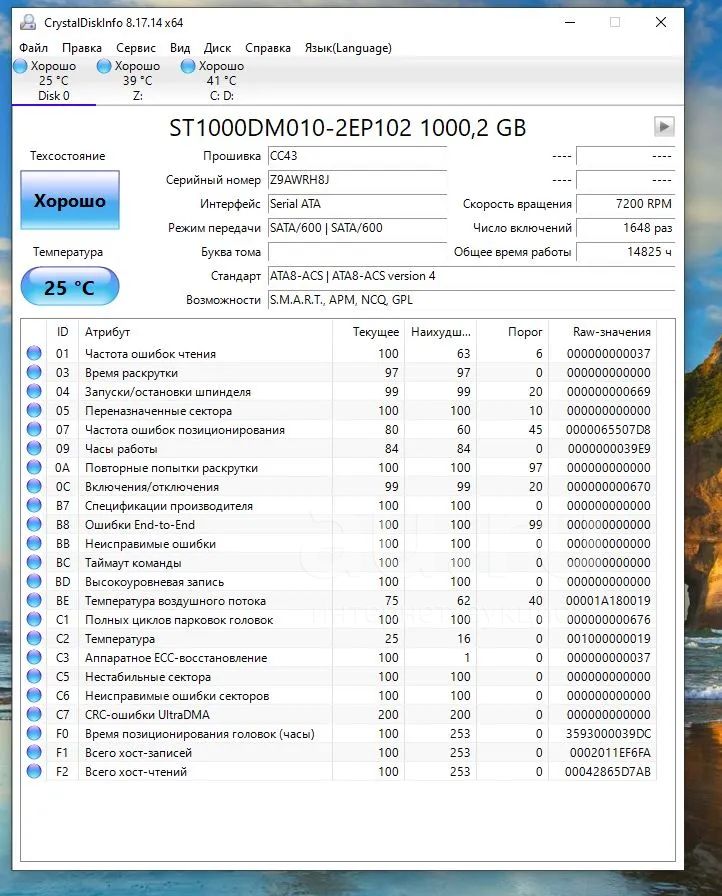Click the next disk arrow button
722x896 pixels.
664,126
